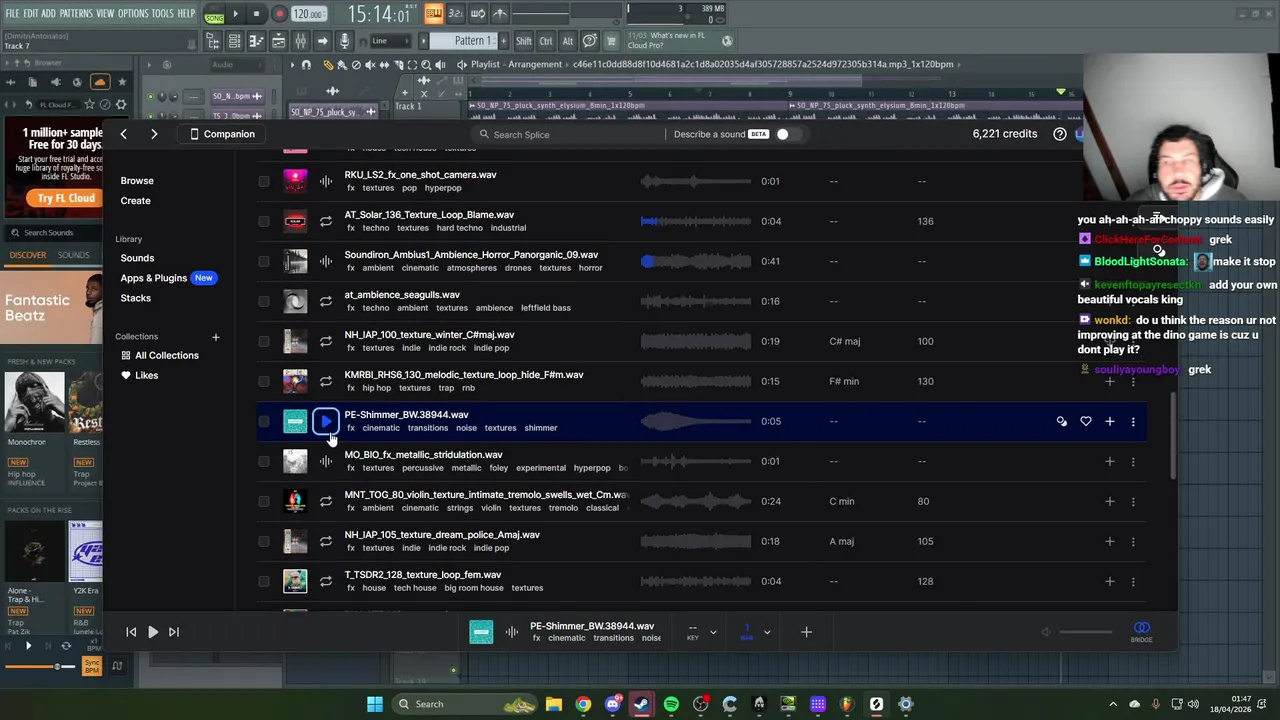Open the Line snap dropdown

[x=392, y=41]
